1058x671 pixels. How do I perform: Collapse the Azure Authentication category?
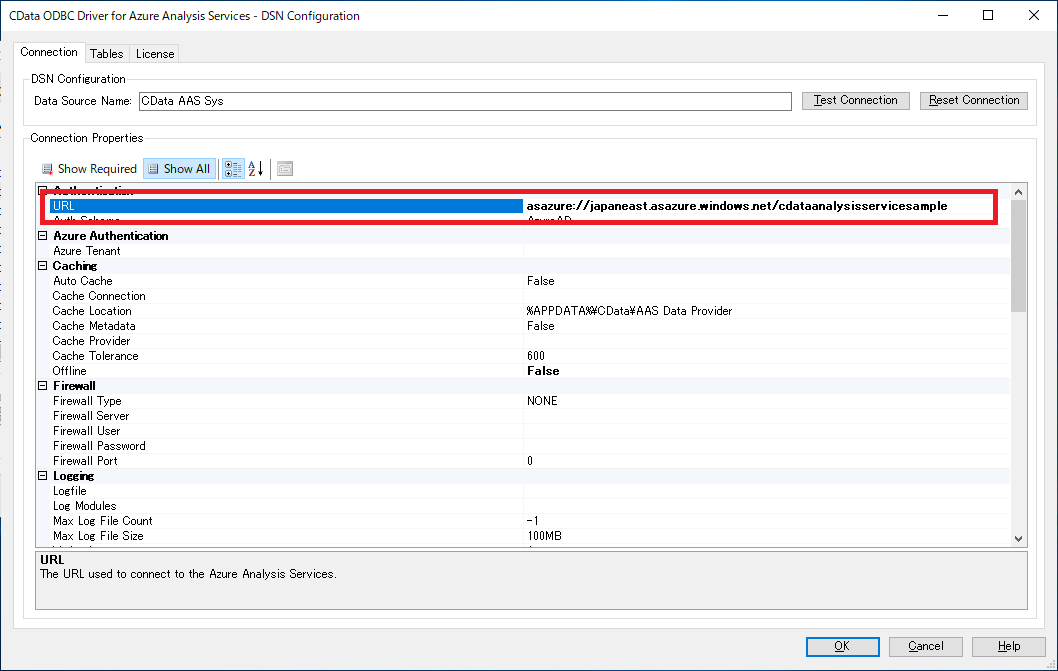43,236
